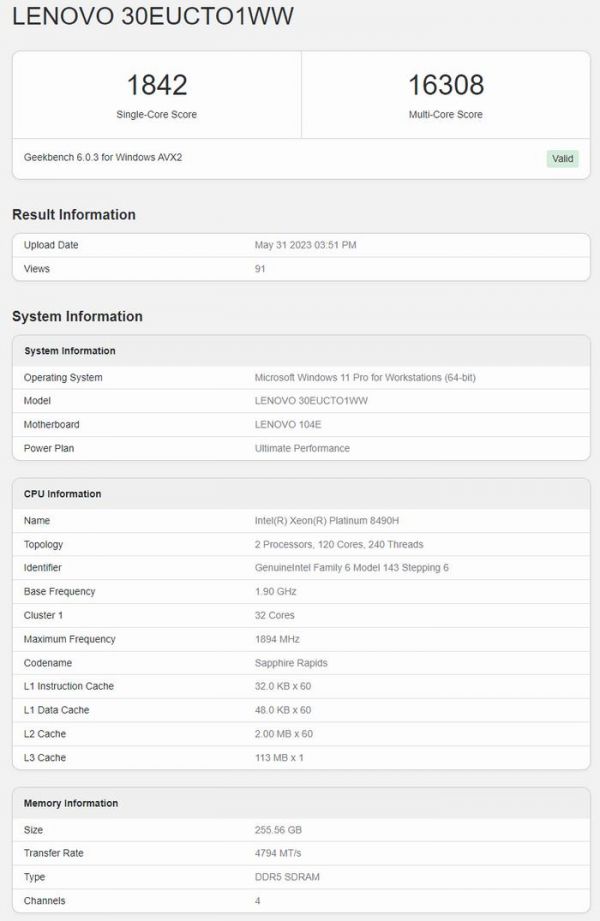Viewport: 600px width, 921px height.
Task: Select the Geekbench 6.0.3 for Windows AVX2 text
Action: [103, 157]
